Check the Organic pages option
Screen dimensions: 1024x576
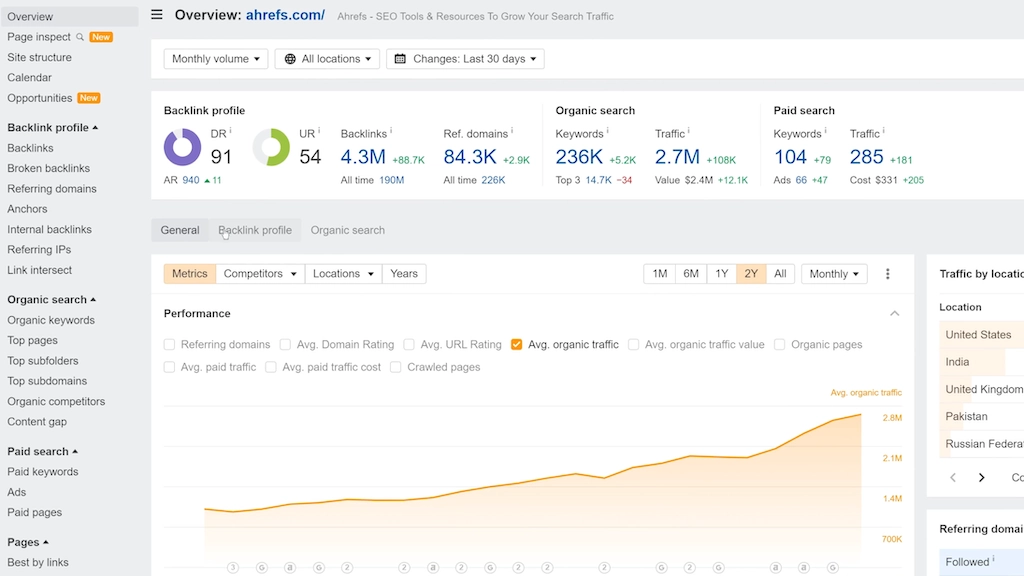coord(780,344)
